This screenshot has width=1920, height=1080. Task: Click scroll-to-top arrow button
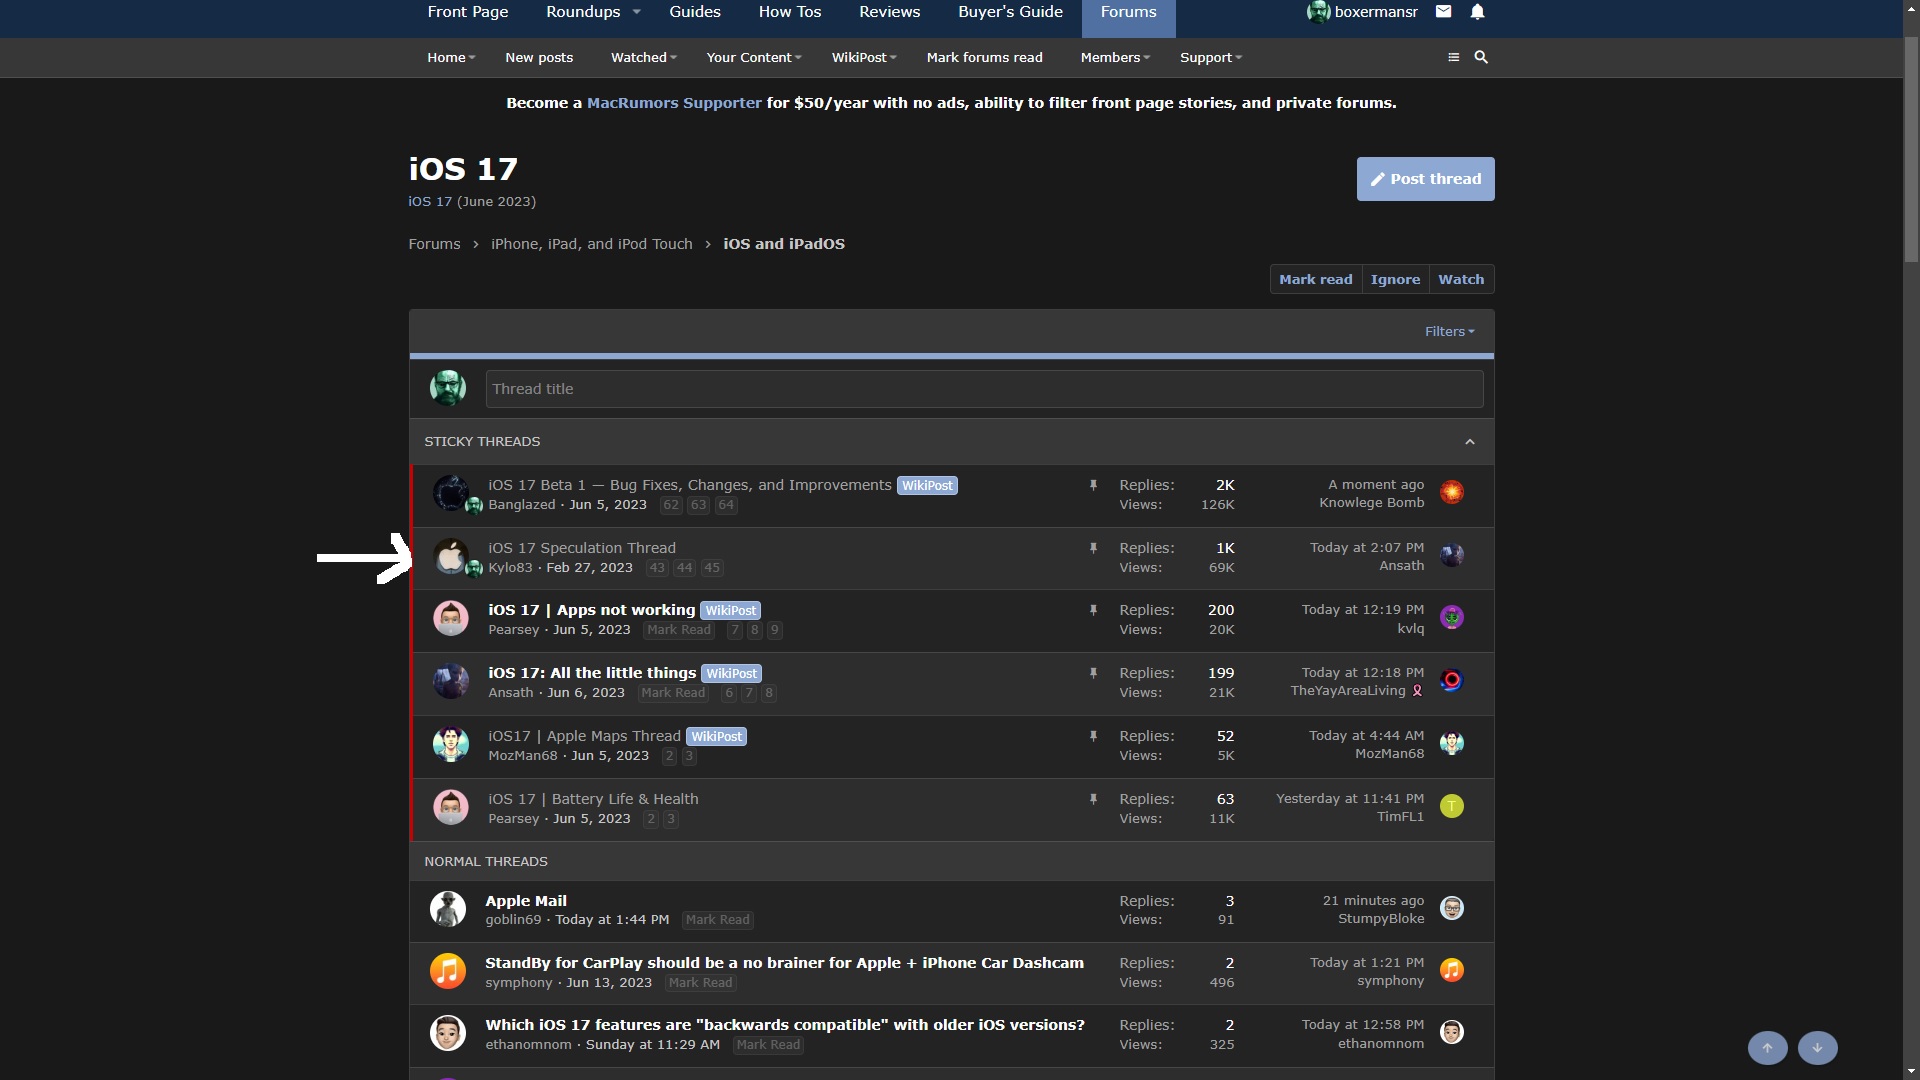1767,1048
